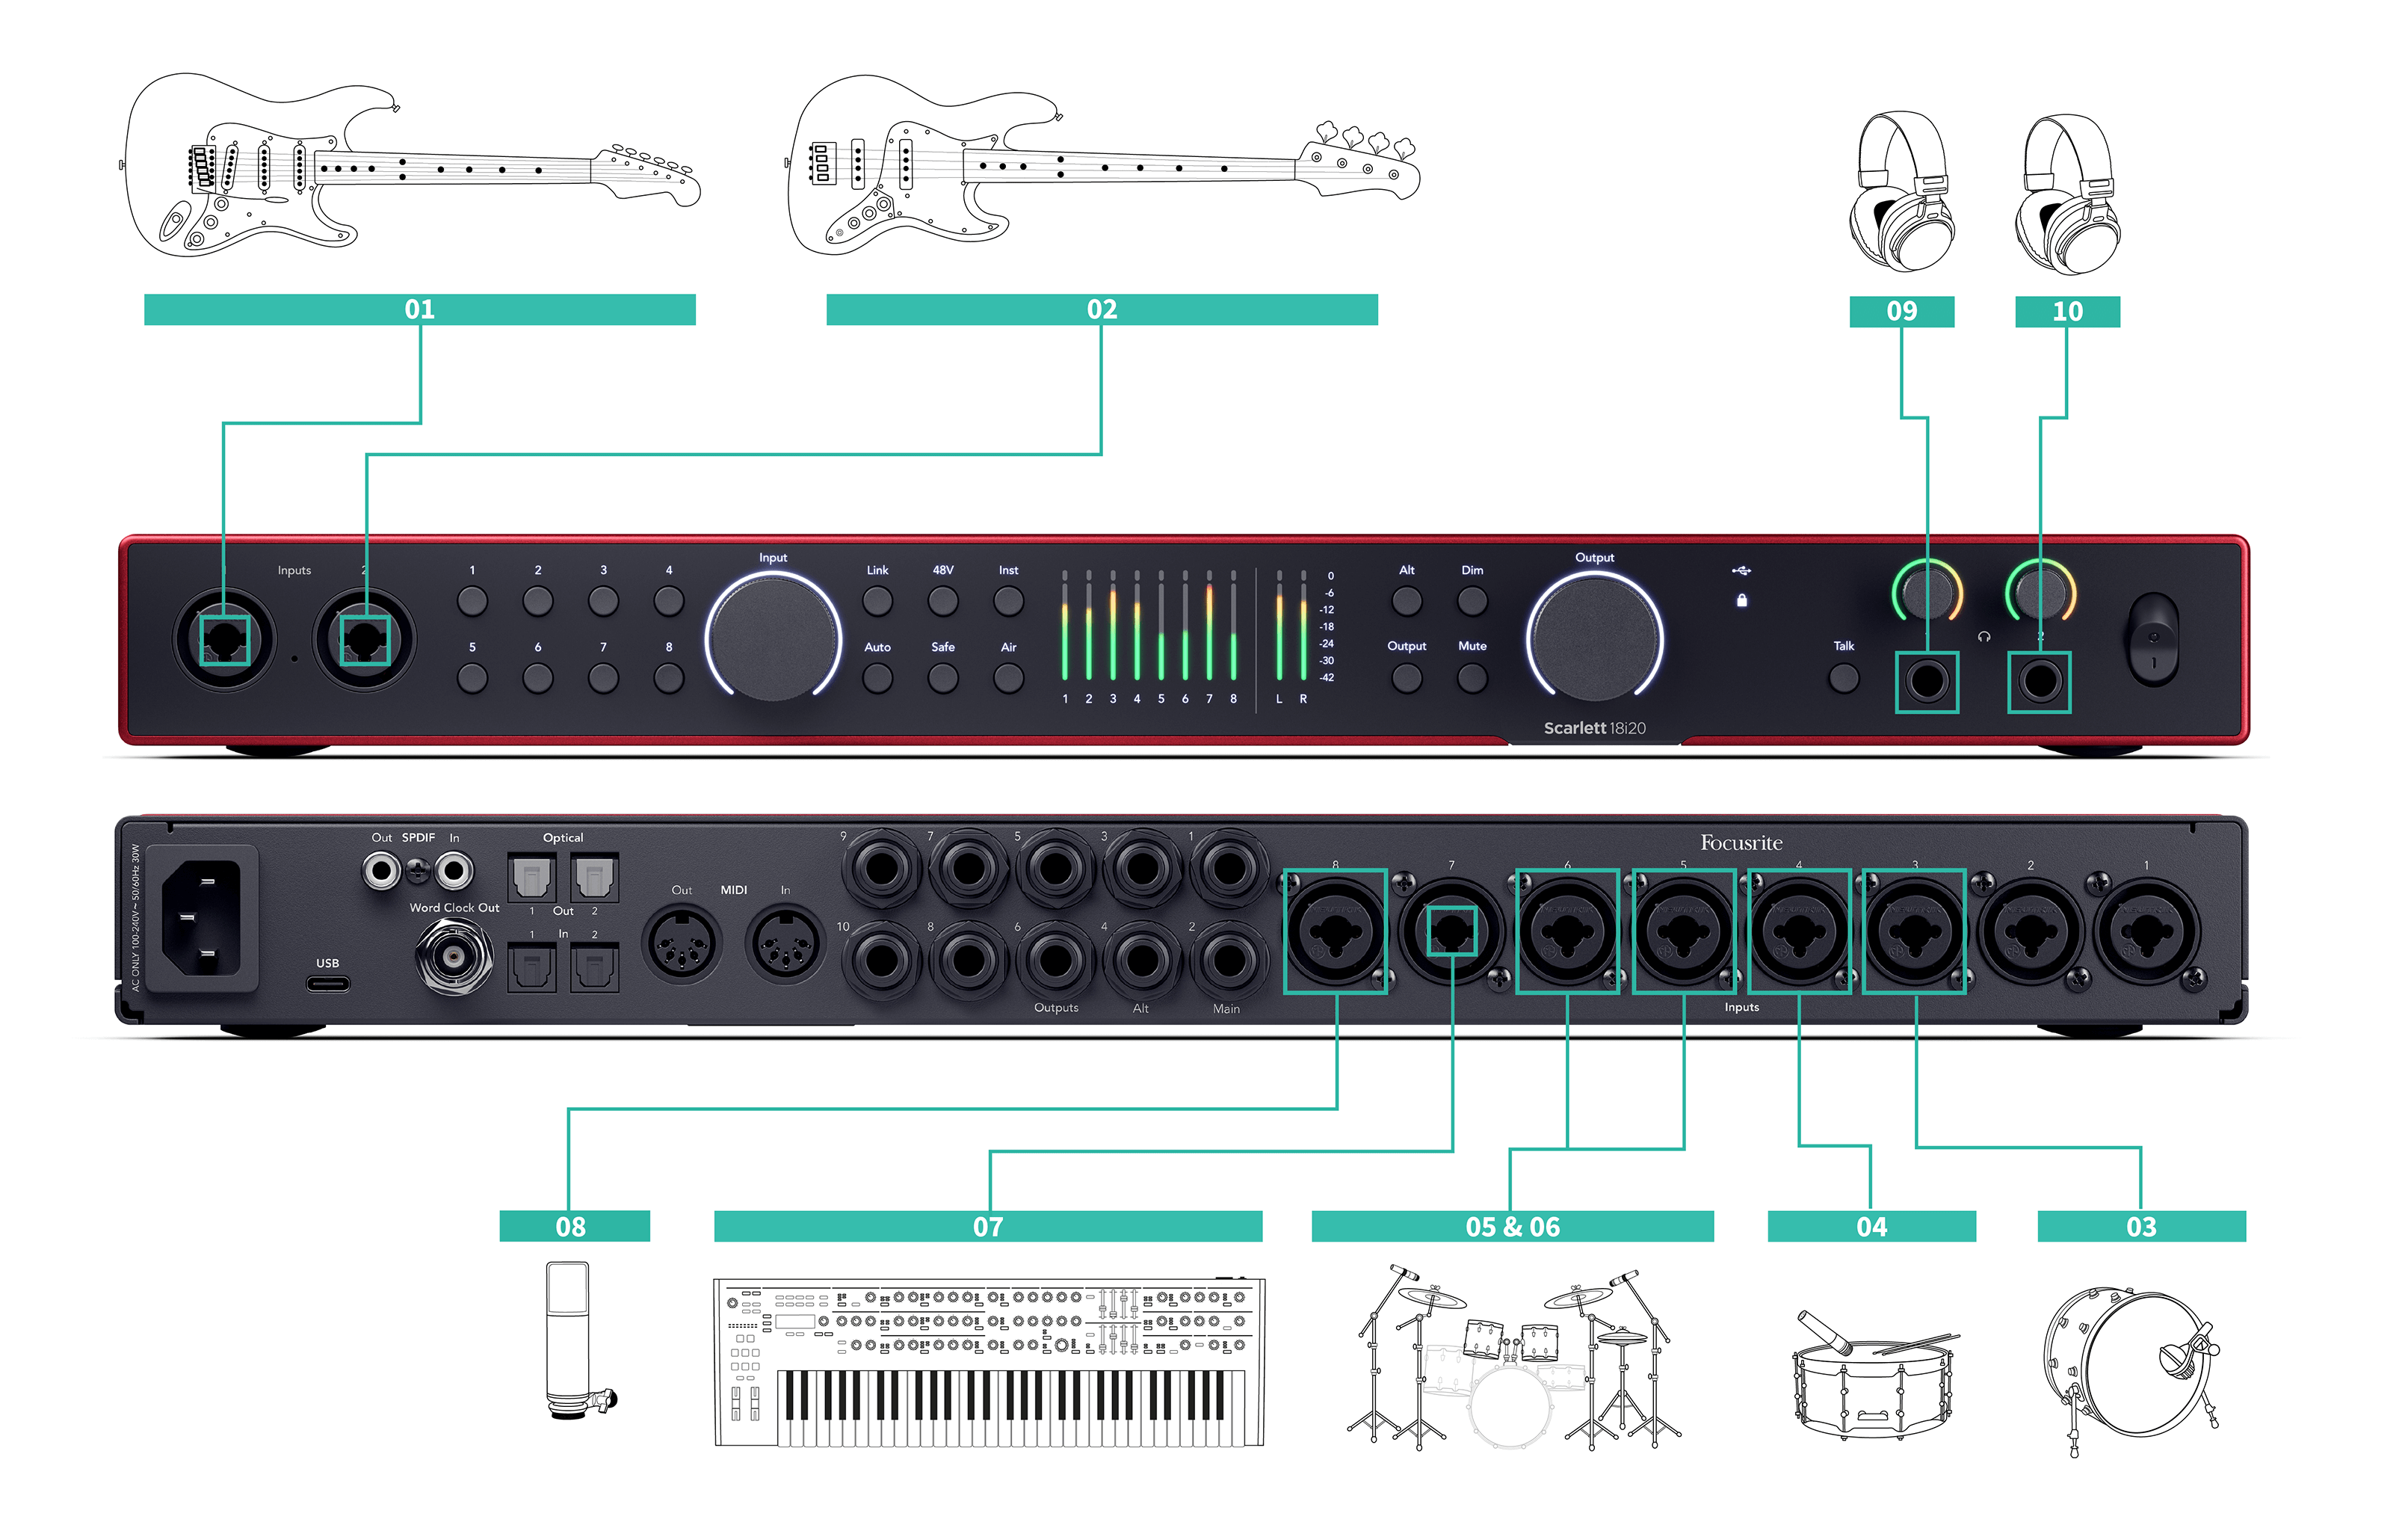Viewport: 2408px width, 1531px height.
Task: Select channel 4 with its select button
Action: coord(668,601)
